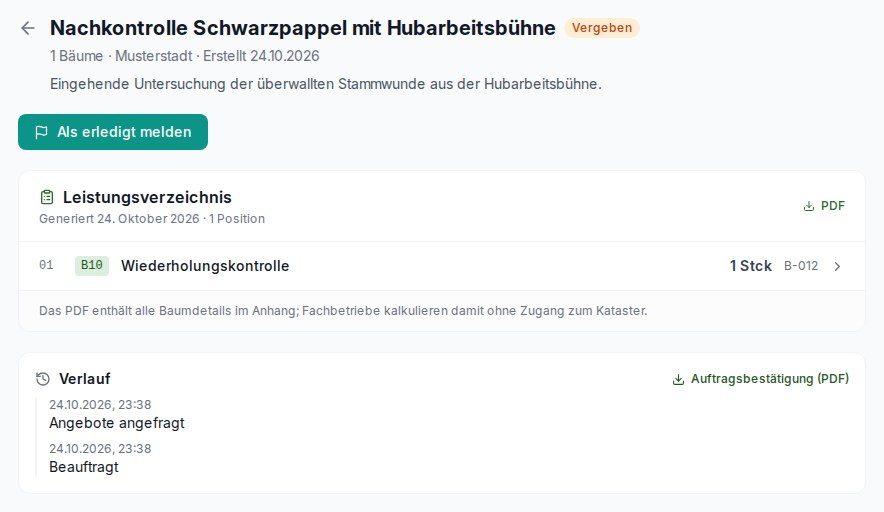This screenshot has width=884, height=512.
Task: Download the Auftragsbestätigung (PDF)
Action: (x=761, y=379)
